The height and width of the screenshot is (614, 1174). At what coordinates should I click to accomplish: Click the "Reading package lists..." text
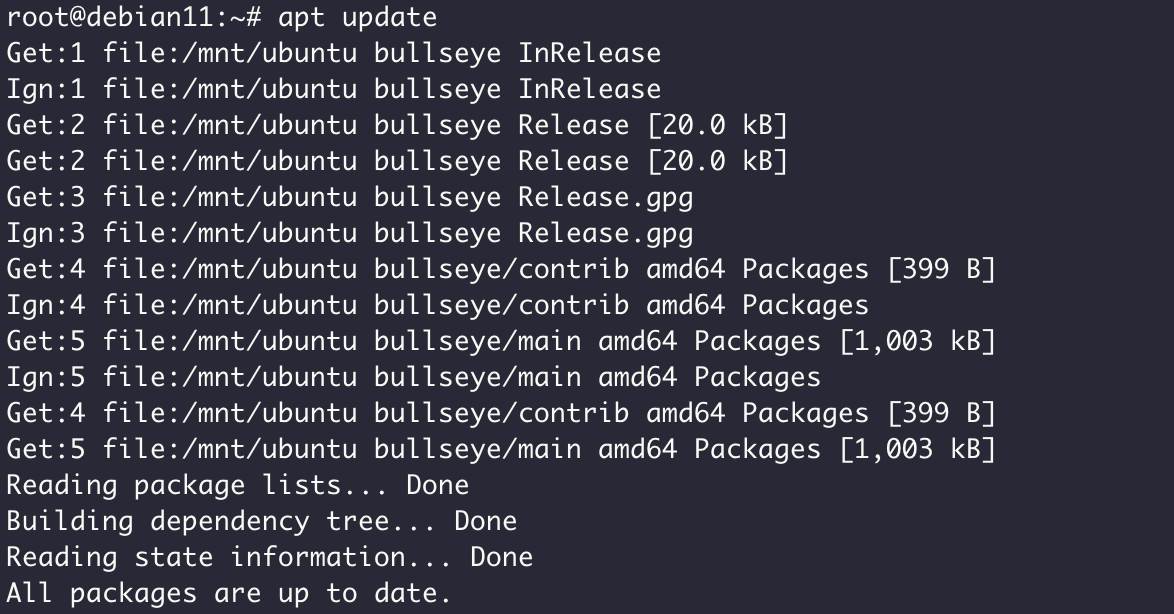(198, 485)
